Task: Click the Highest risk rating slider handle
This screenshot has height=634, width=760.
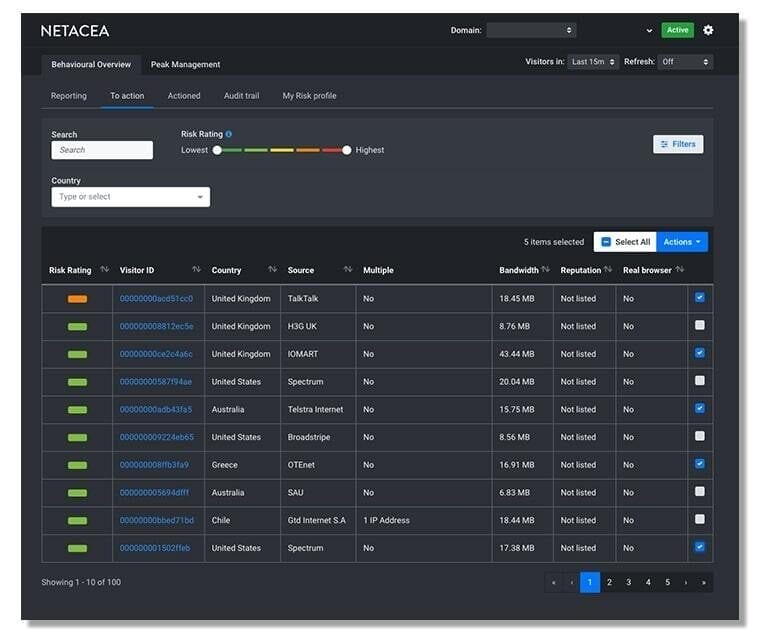Action: click(347, 150)
